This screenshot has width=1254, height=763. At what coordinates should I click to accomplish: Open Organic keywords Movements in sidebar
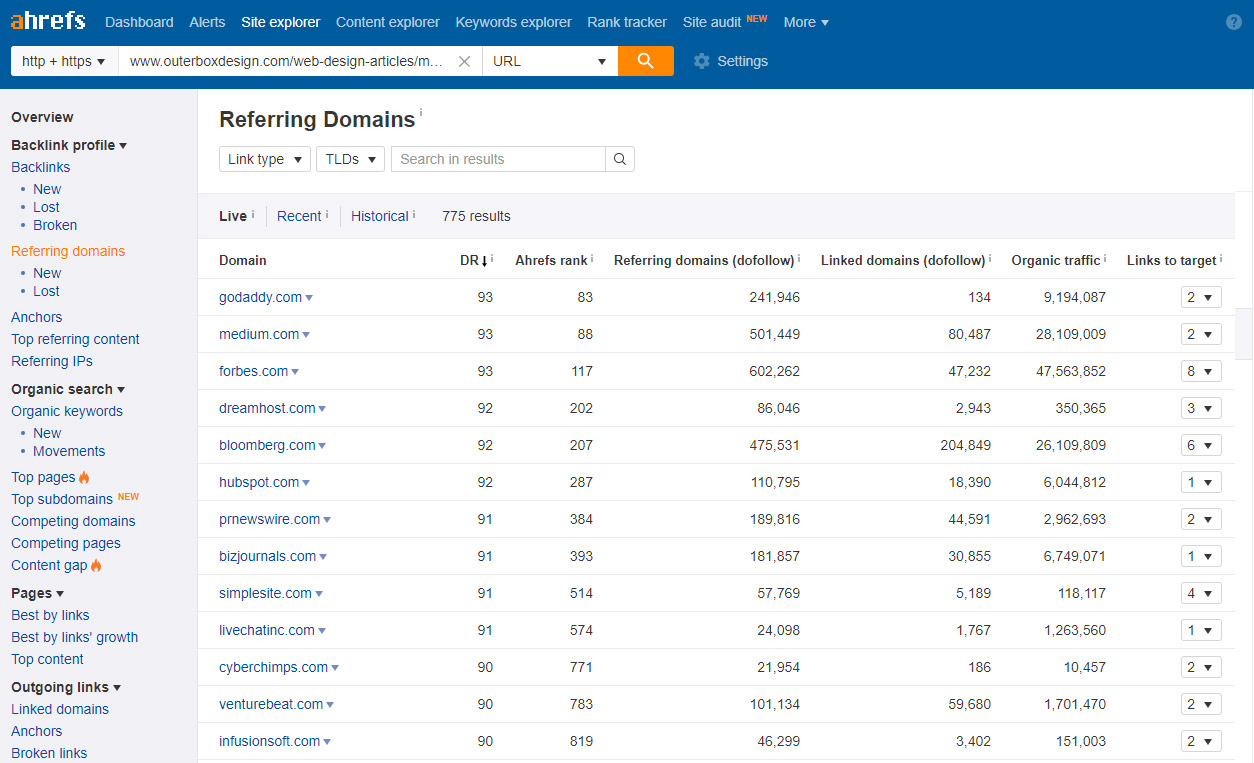[x=69, y=451]
